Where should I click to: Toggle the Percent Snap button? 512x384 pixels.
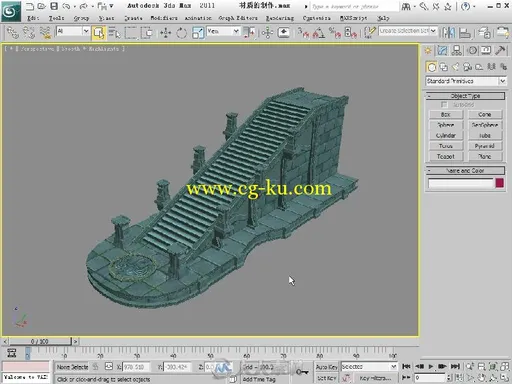coord(335,33)
